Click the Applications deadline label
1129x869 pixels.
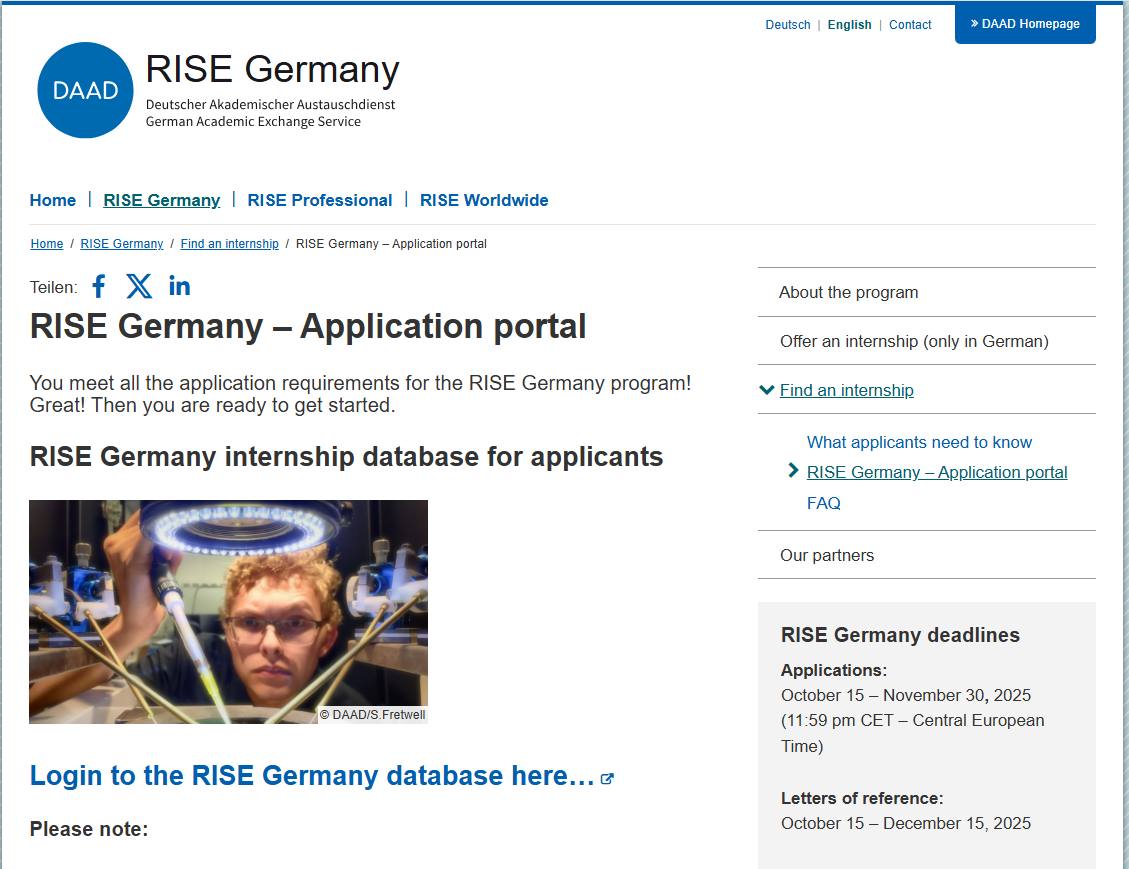[x=834, y=670]
